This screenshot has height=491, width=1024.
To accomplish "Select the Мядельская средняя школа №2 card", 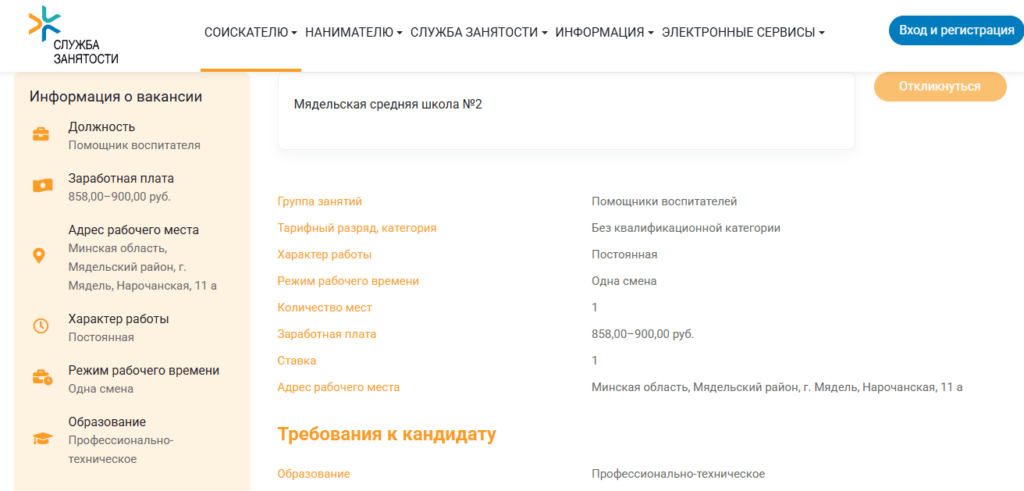I will (566, 110).
